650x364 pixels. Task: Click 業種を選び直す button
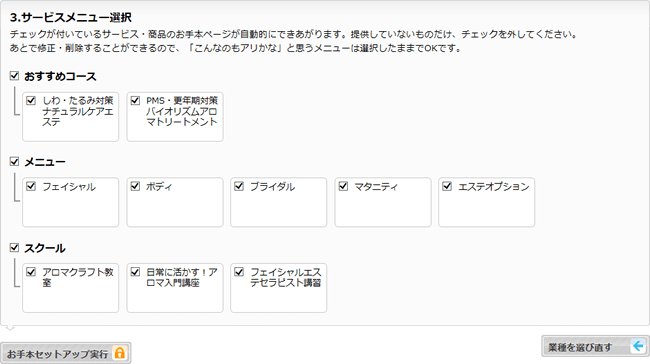click(595, 346)
